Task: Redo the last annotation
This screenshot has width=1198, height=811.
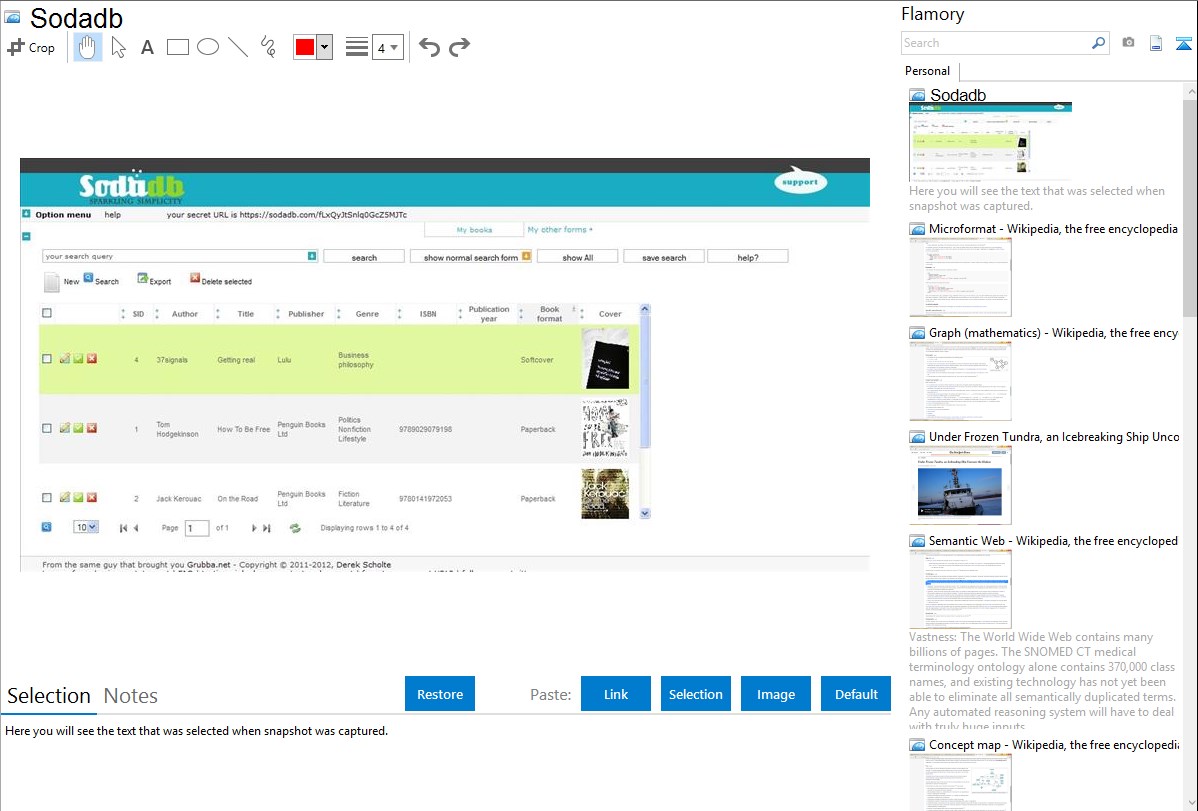Action: pyautogui.click(x=459, y=47)
